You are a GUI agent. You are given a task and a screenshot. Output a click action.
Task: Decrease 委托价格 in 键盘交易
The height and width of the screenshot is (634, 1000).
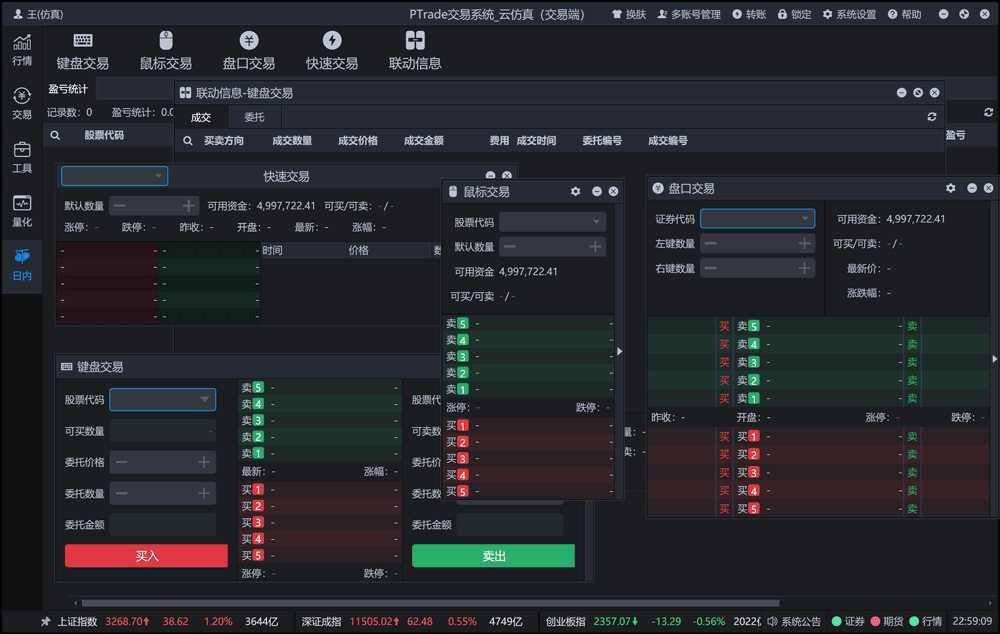coord(122,462)
